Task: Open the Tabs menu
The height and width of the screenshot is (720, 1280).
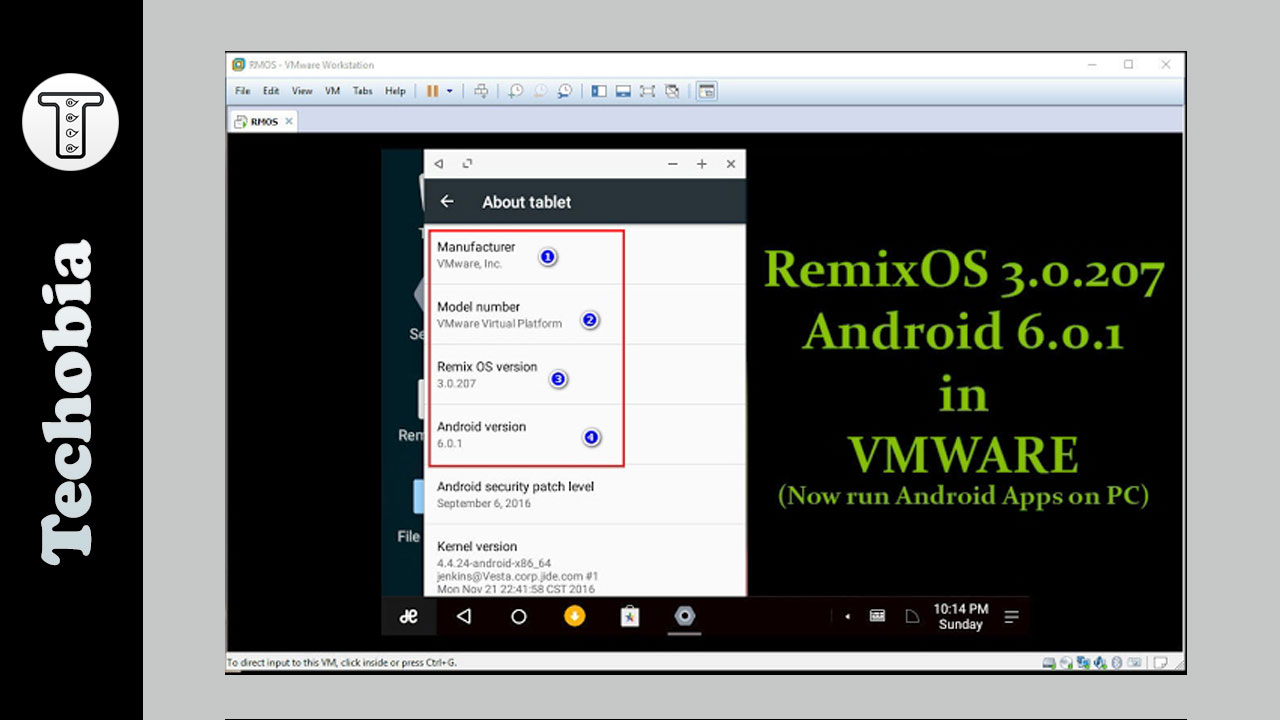Action: [362, 91]
